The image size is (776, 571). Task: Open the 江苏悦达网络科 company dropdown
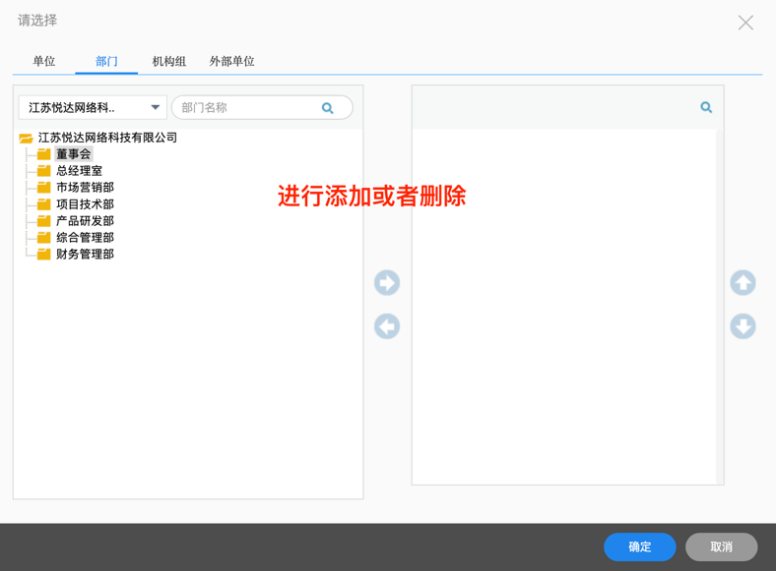(x=93, y=108)
